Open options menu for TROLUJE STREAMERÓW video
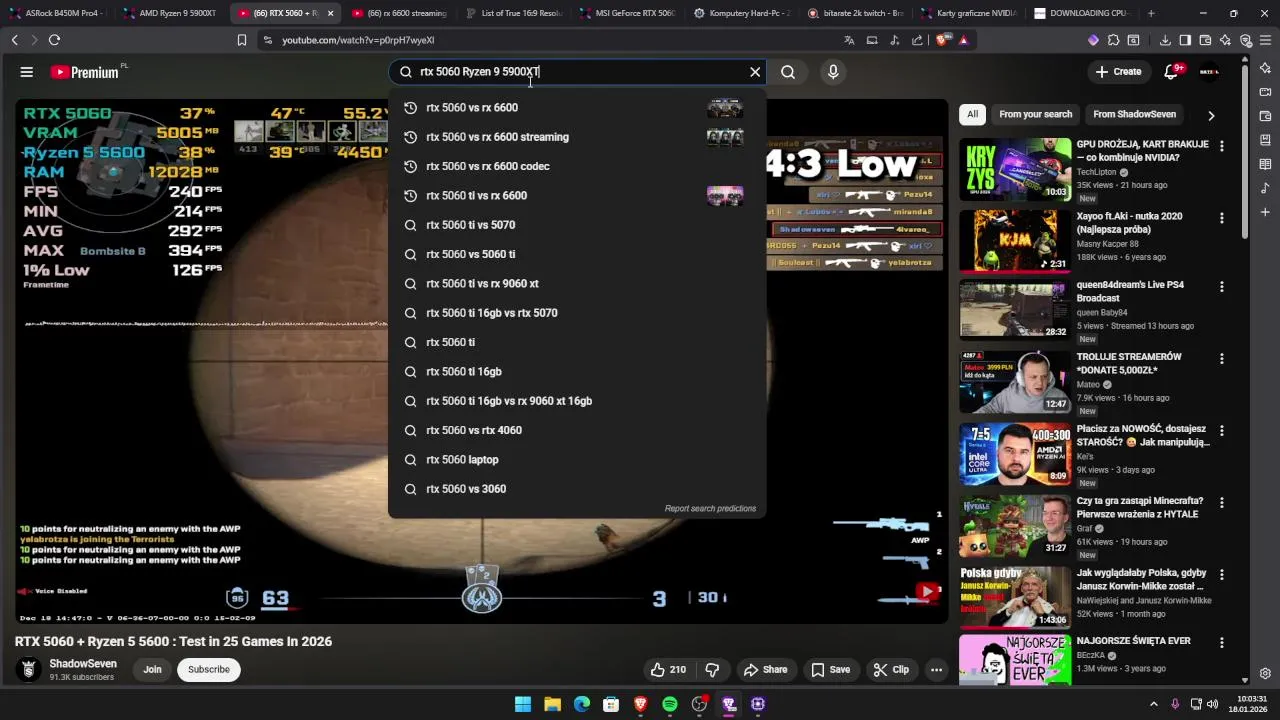The height and width of the screenshot is (720, 1280). point(1221,359)
